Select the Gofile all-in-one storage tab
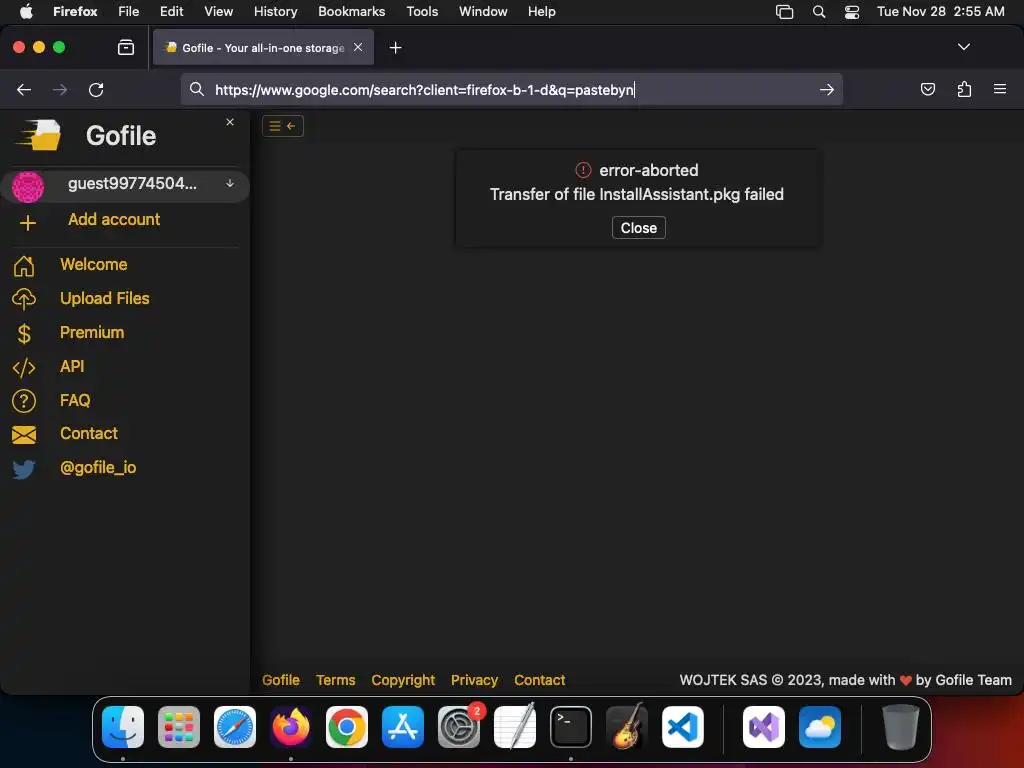Screen dimensions: 1024x768 click(263, 47)
